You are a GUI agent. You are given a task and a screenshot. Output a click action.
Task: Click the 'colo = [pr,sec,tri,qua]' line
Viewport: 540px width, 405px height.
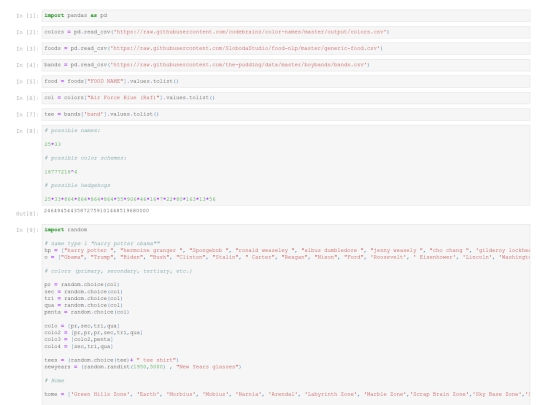point(82,326)
